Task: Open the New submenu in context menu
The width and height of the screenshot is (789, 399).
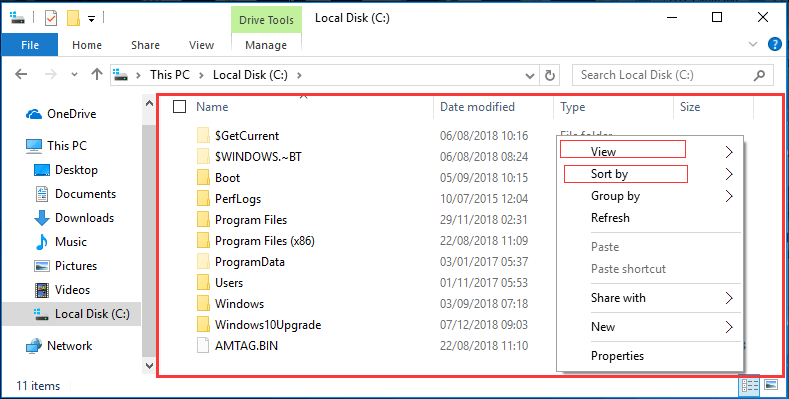Action: [x=650, y=327]
